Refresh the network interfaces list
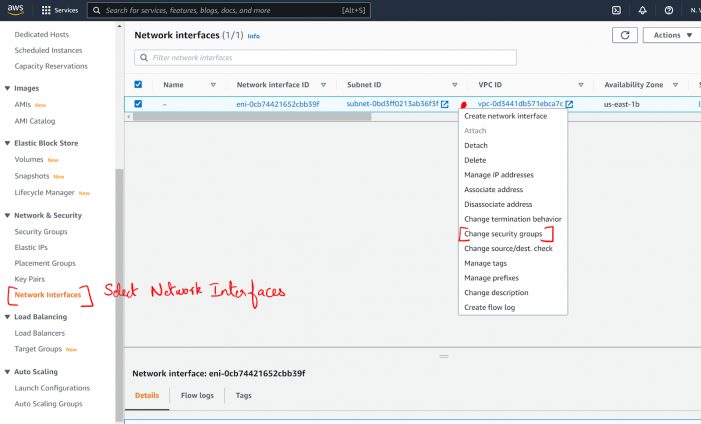The image size is (701, 424). (625, 35)
